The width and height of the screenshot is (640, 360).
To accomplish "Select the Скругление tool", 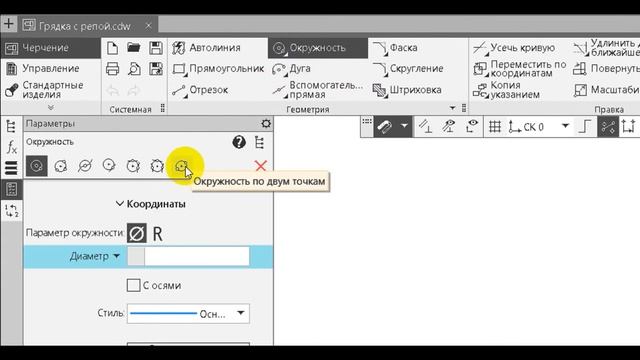I will [x=408, y=69].
